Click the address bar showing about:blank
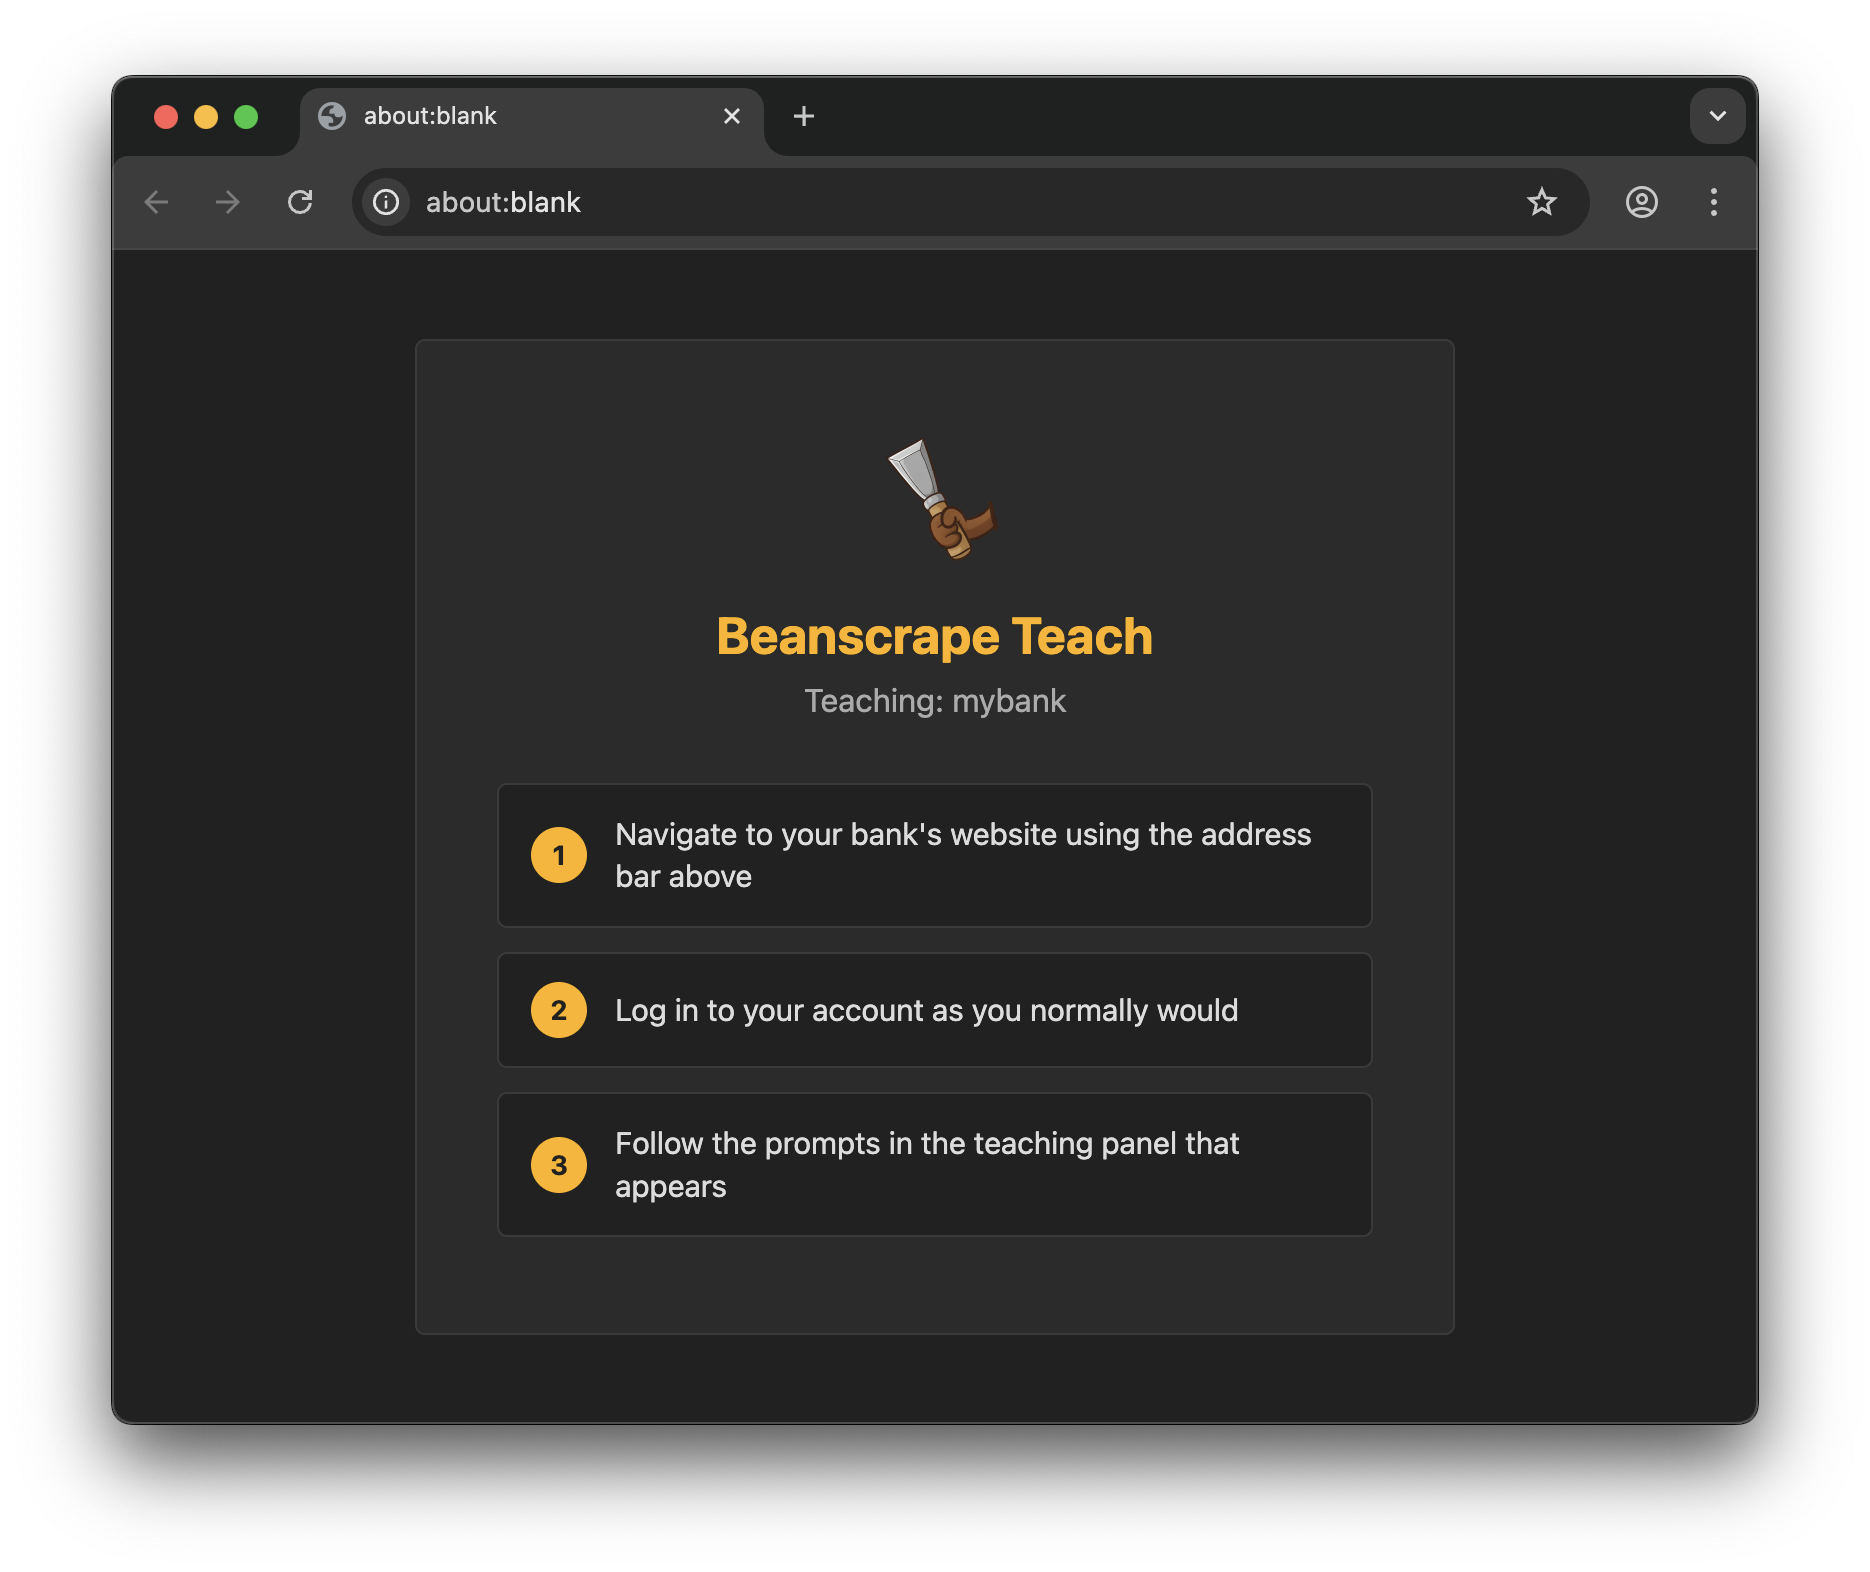Image resolution: width=1870 pixels, height=1572 pixels. pyautogui.click(x=900, y=203)
